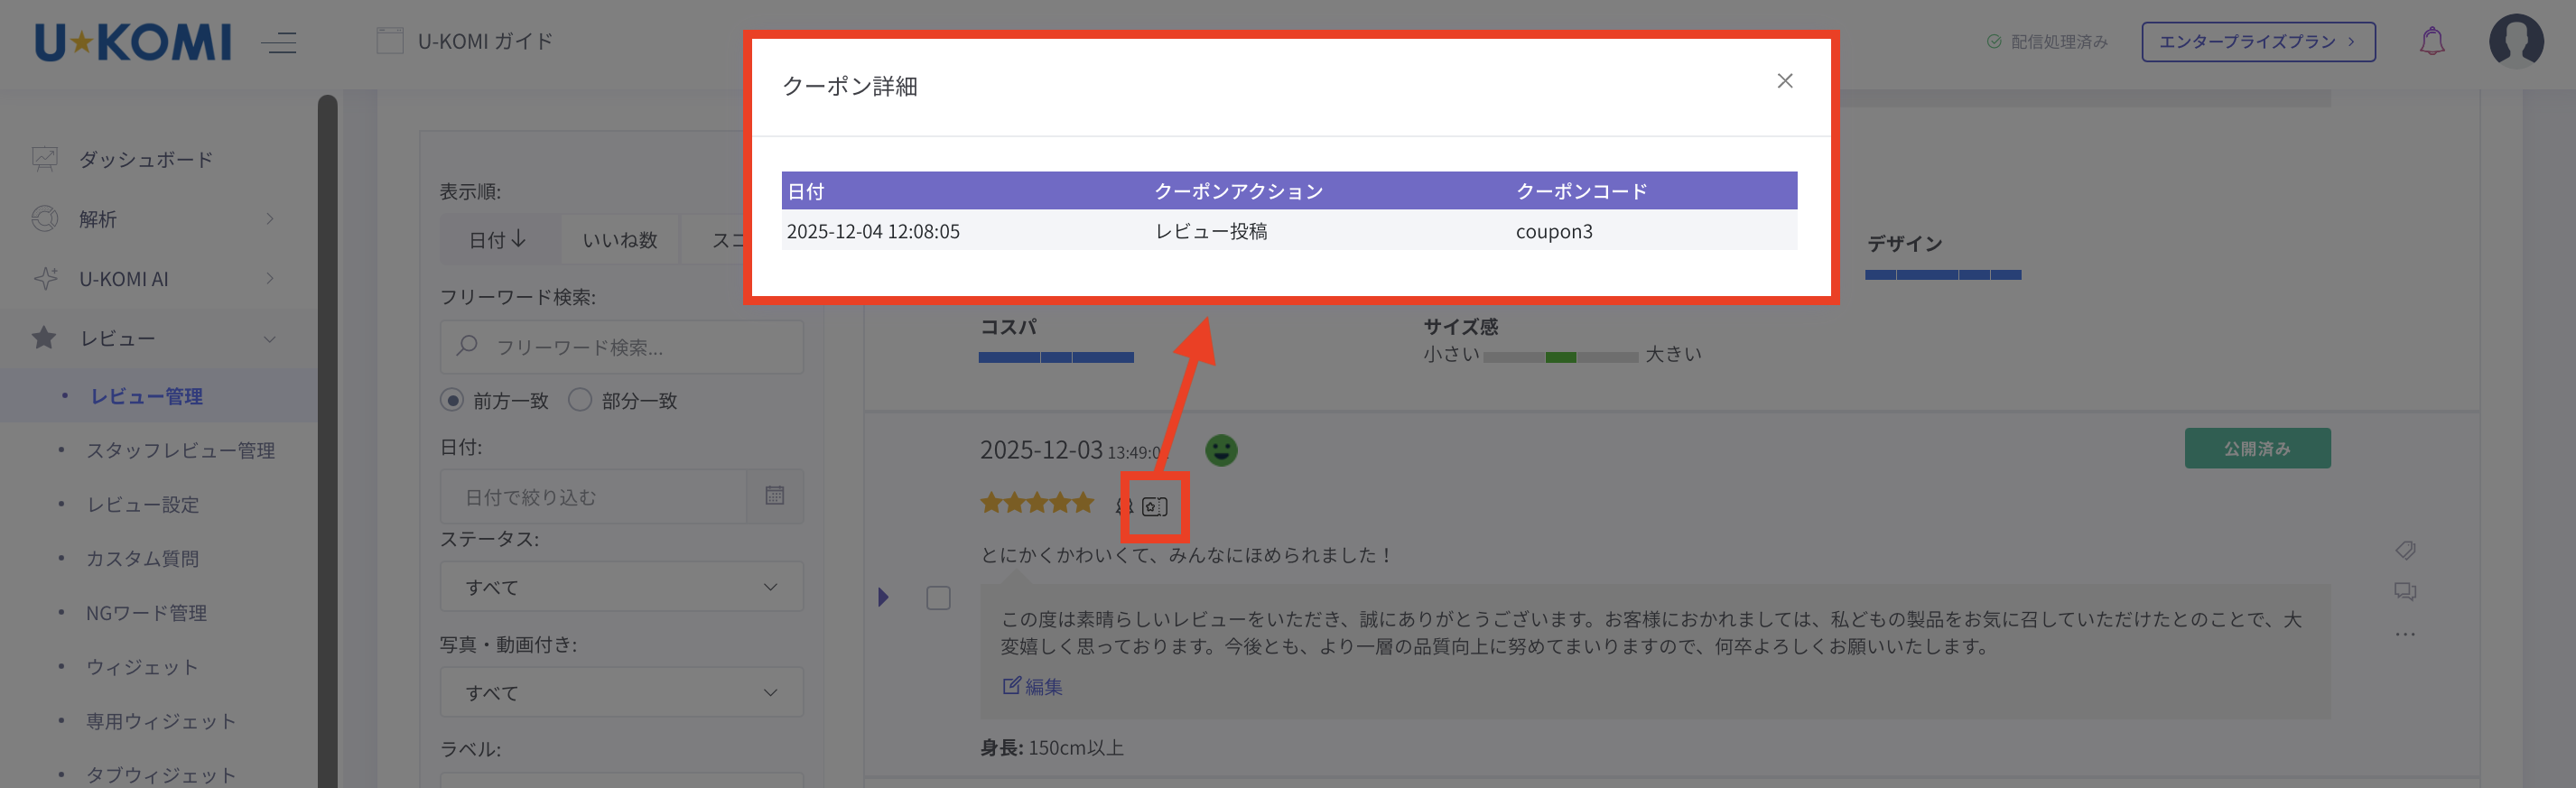2576x788 pixels.
Task: Open the three-dot more options on review
Action: [2405, 634]
